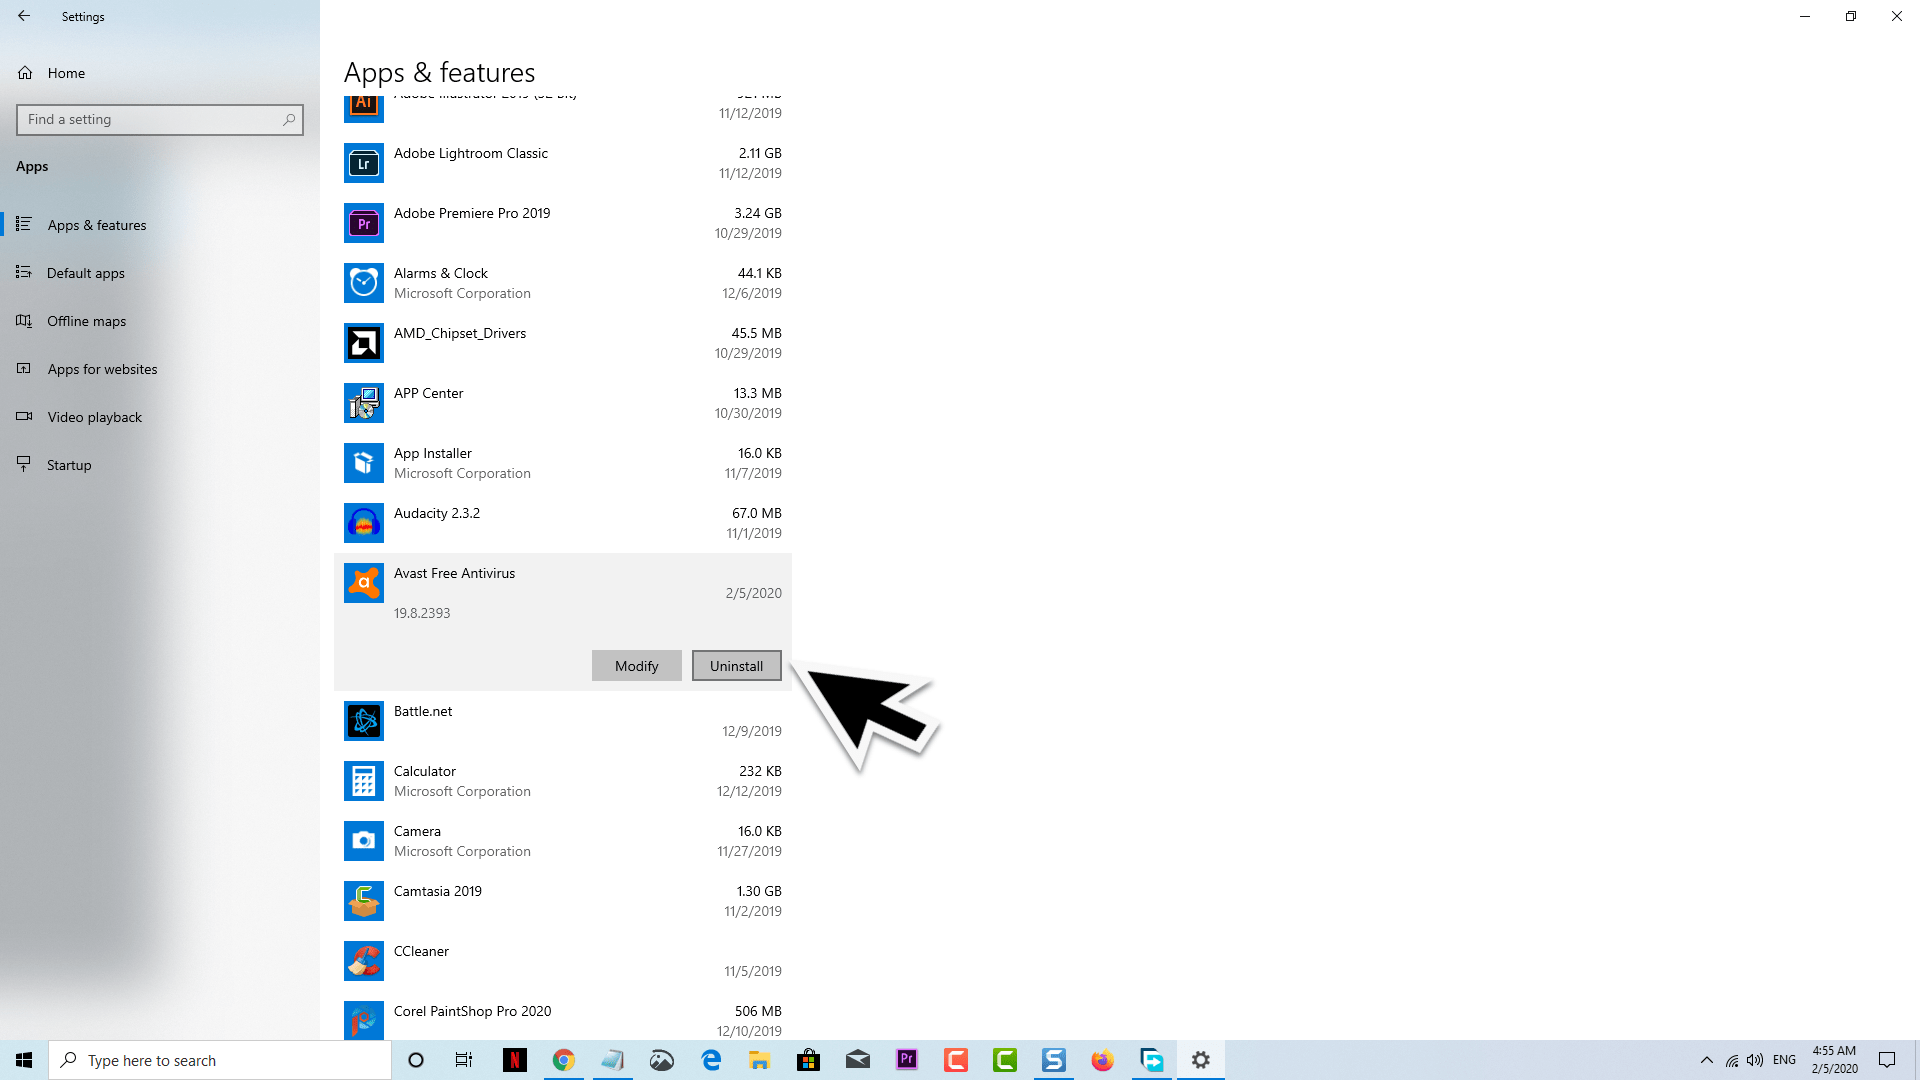Click the CCleaner icon

tap(363, 960)
